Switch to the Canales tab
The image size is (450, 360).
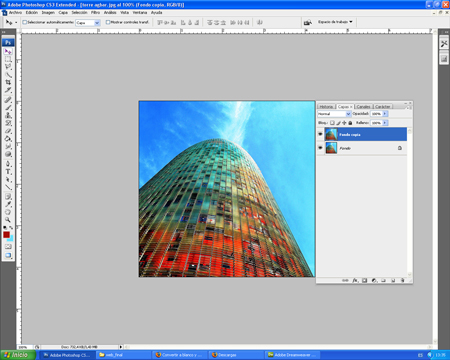363,107
